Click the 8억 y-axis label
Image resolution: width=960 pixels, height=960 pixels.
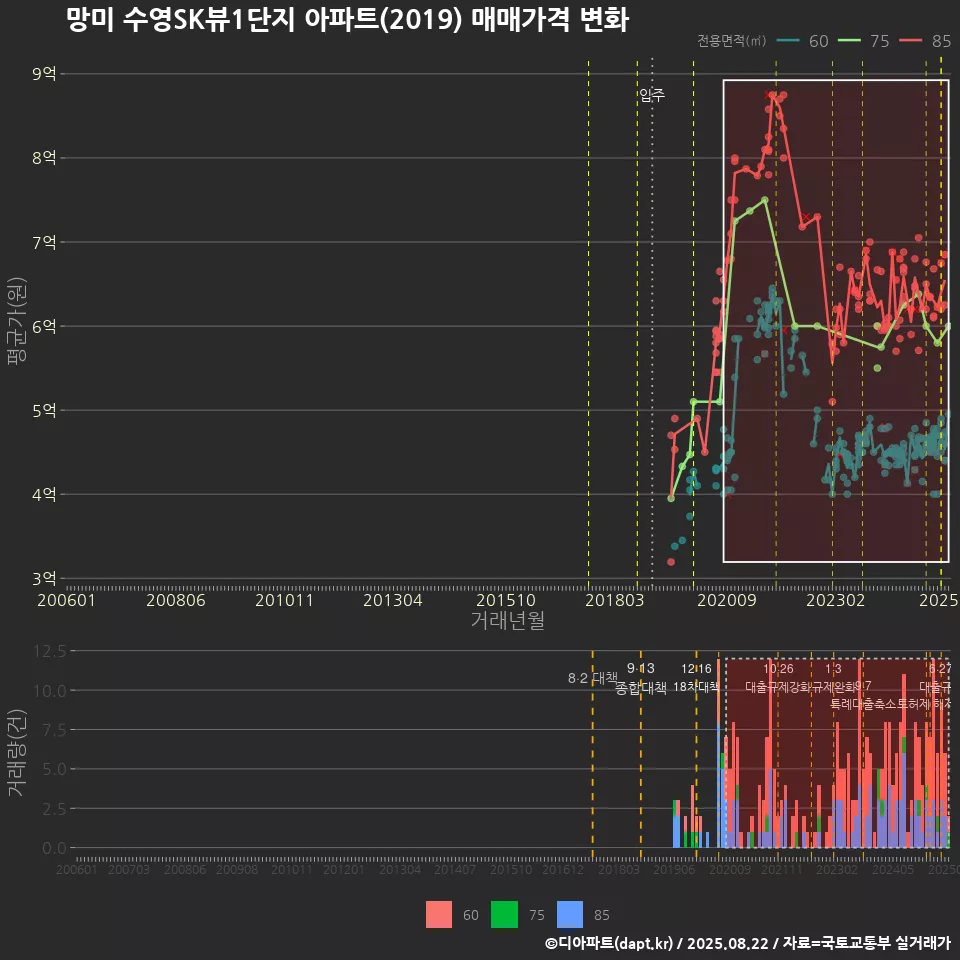click(x=44, y=158)
